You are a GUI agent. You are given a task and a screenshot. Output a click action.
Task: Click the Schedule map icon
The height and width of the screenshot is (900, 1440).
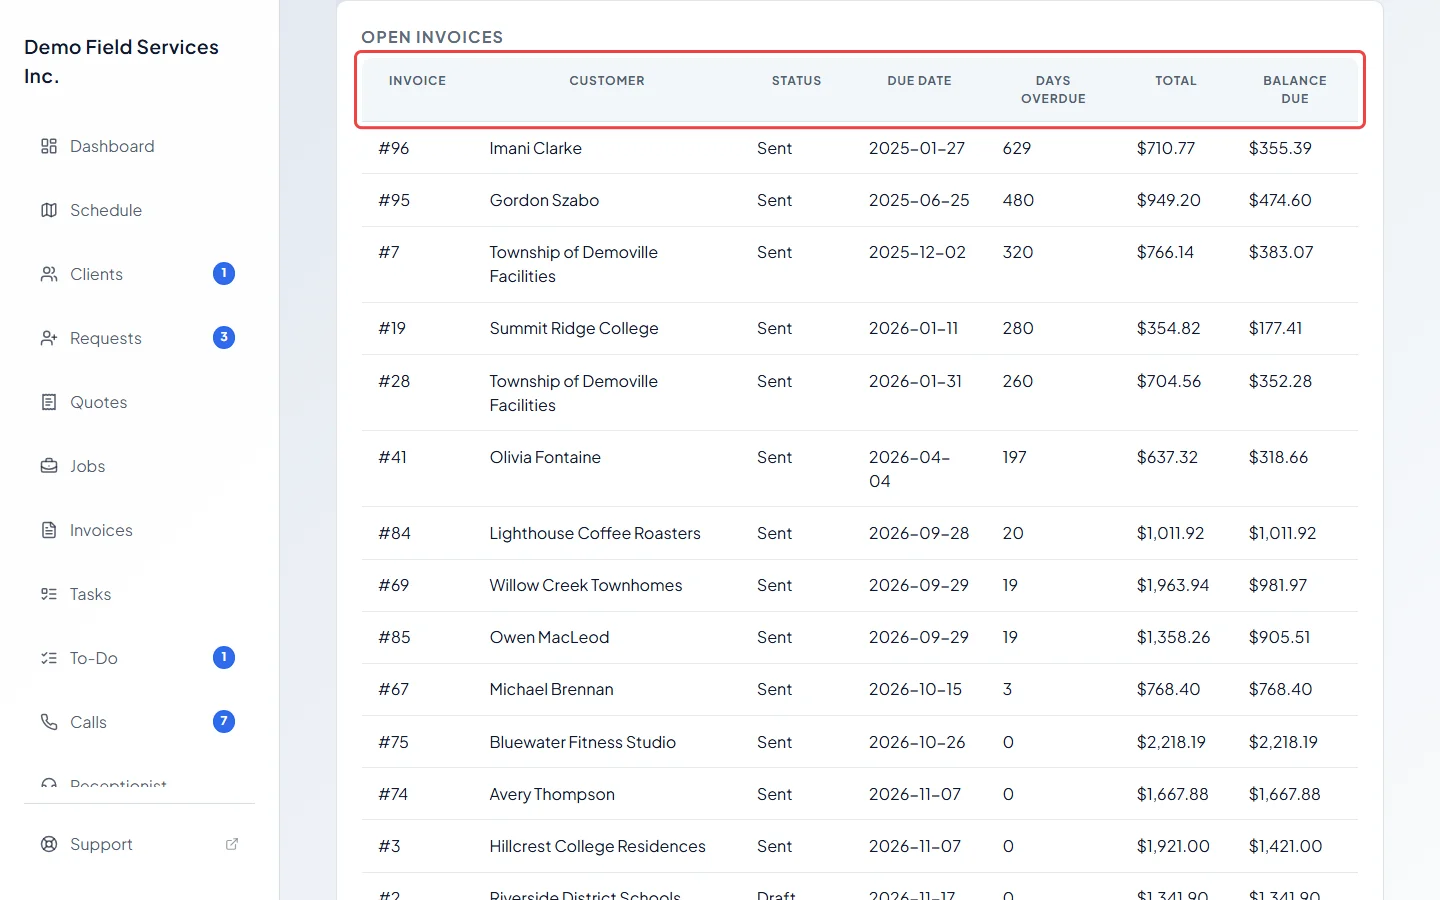point(49,210)
